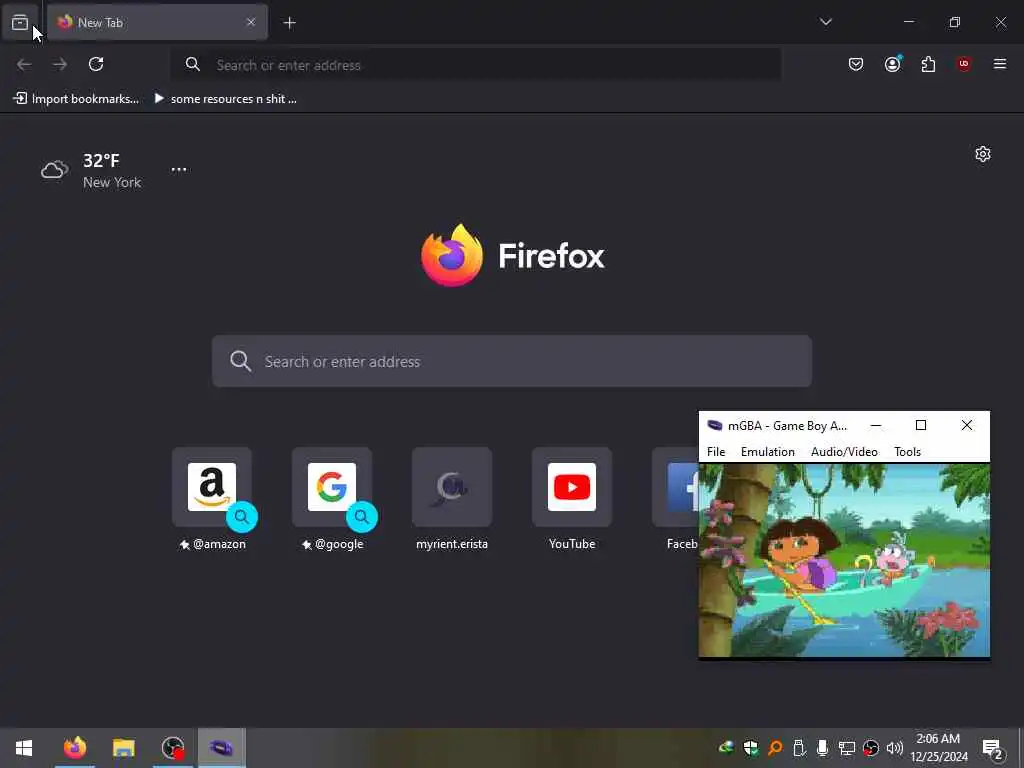This screenshot has width=1024, height=768.
Task: Open the 'some resources n shit' bookmark
Action: [x=225, y=99]
